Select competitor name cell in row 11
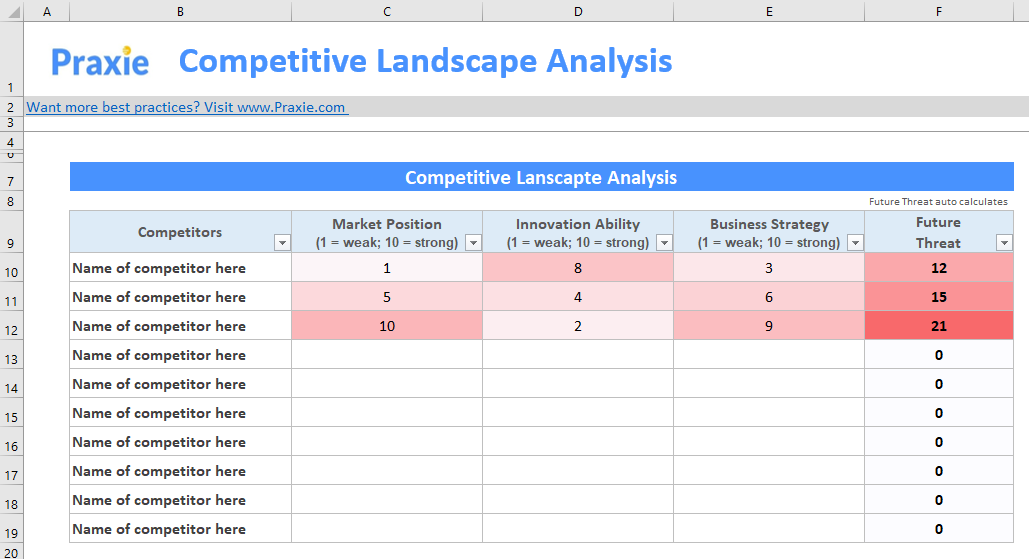1029x559 pixels. click(180, 297)
